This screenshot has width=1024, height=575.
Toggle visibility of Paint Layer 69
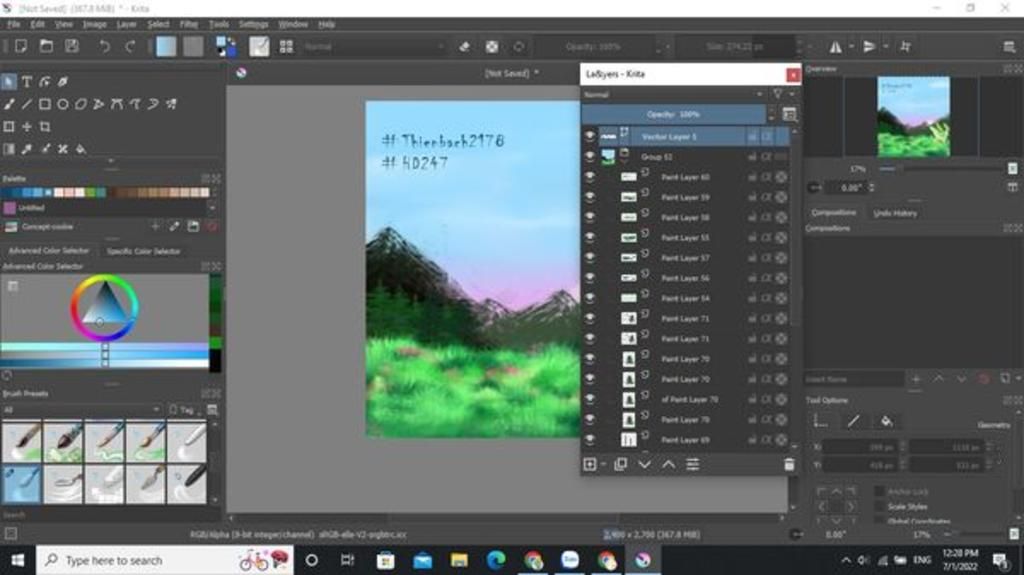click(x=590, y=440)
